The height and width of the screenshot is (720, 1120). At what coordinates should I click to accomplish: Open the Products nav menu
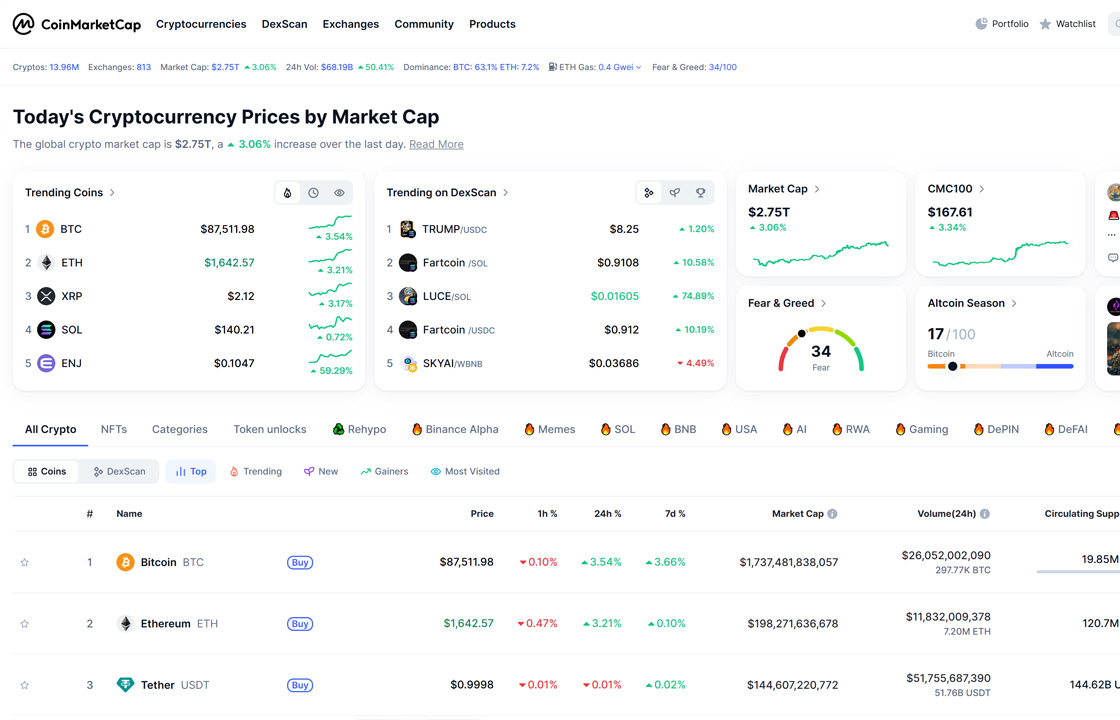pyautogui.click(x=492, y=24)
